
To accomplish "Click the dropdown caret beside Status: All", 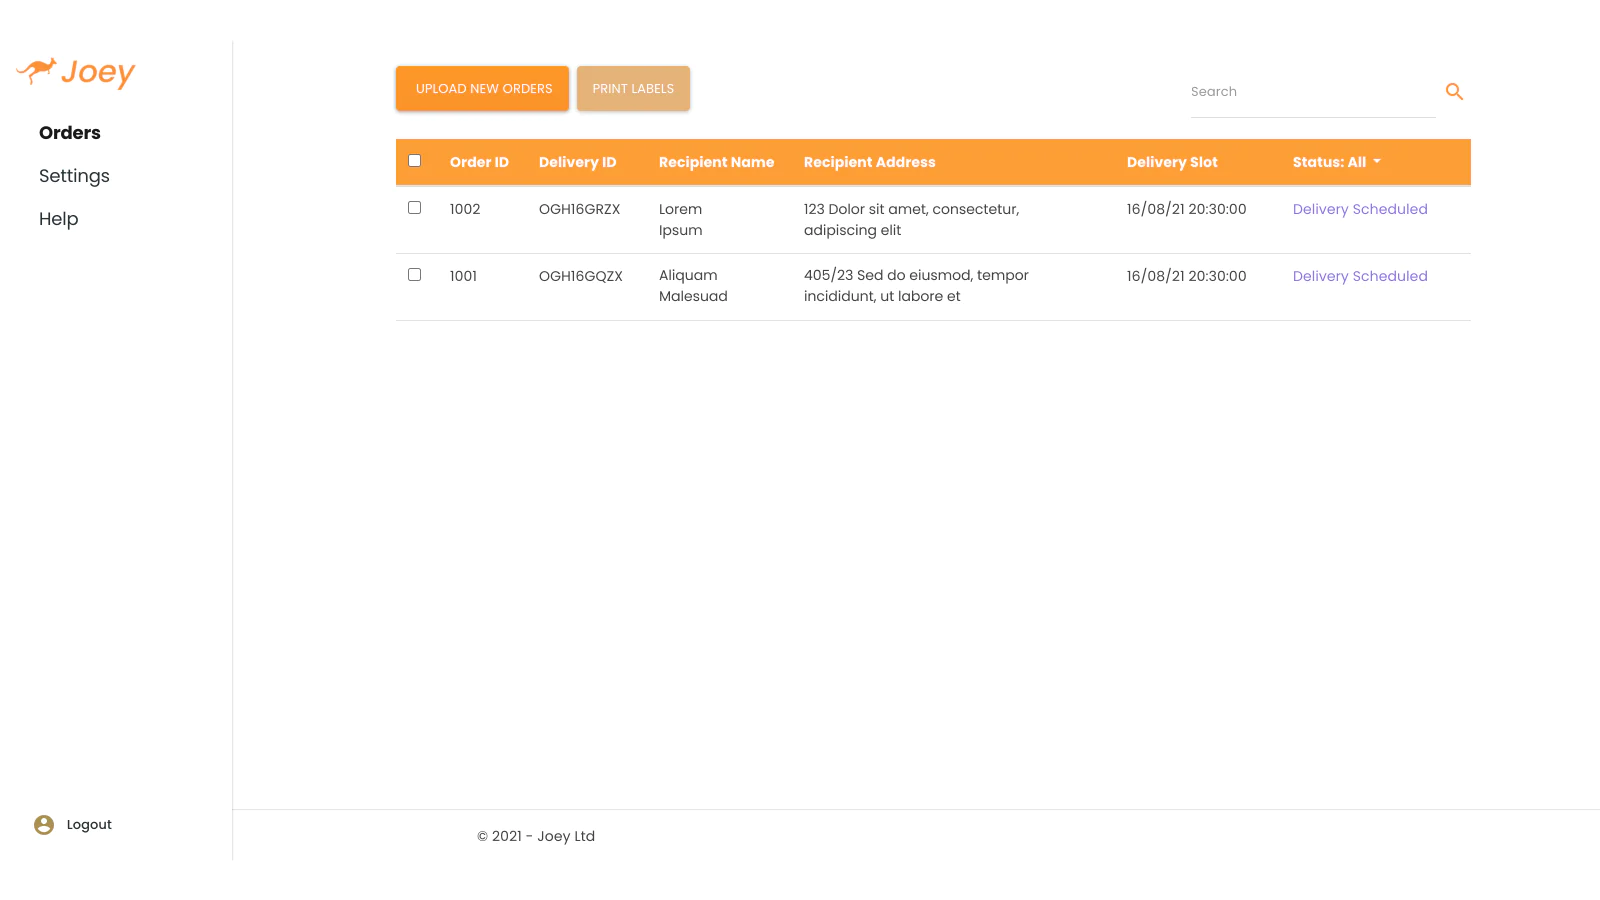I will point(1377,162).
